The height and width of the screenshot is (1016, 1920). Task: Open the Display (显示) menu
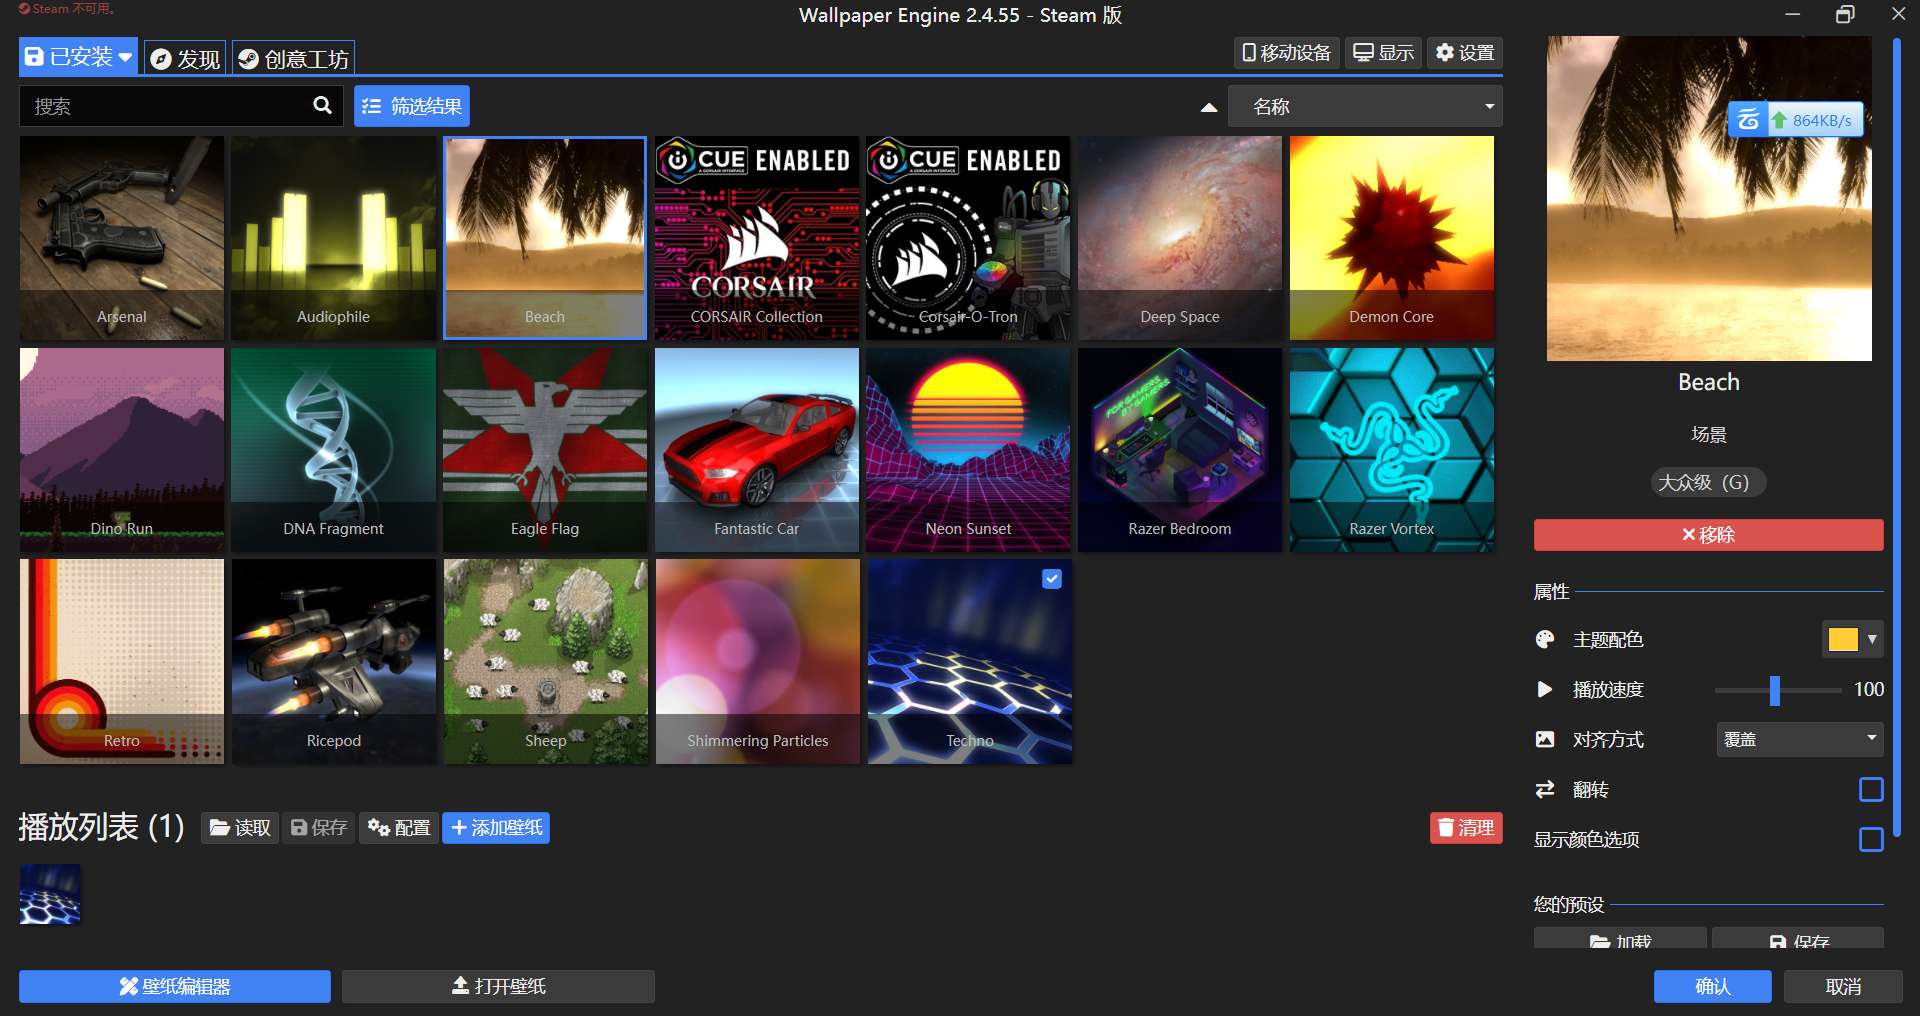(1383, 52)
